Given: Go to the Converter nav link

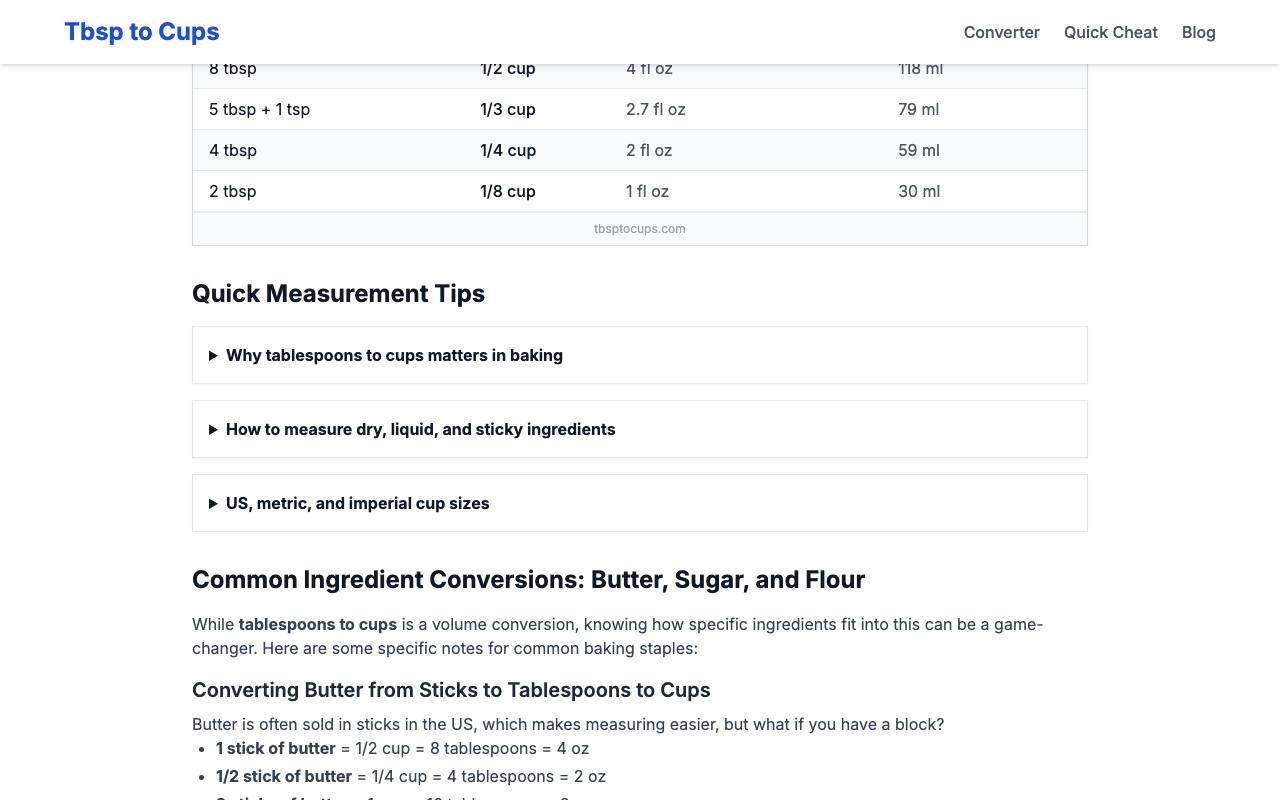Looking at the screenshot, I should coord(1001,32).
